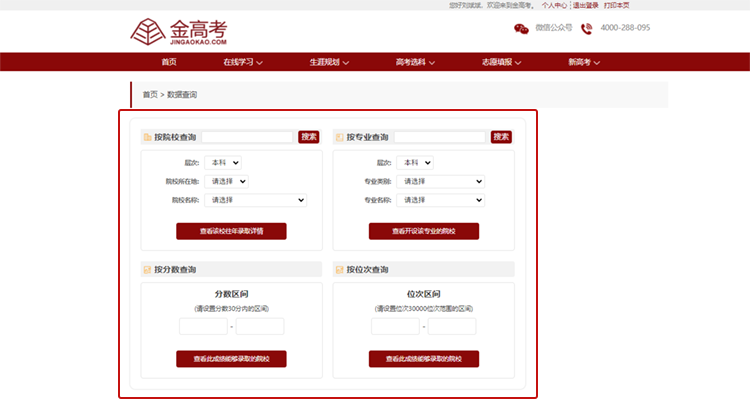Click 查看开设该专业的院校 button
Image resolution: width=750 pixels, height=410 pixels.
423,231
